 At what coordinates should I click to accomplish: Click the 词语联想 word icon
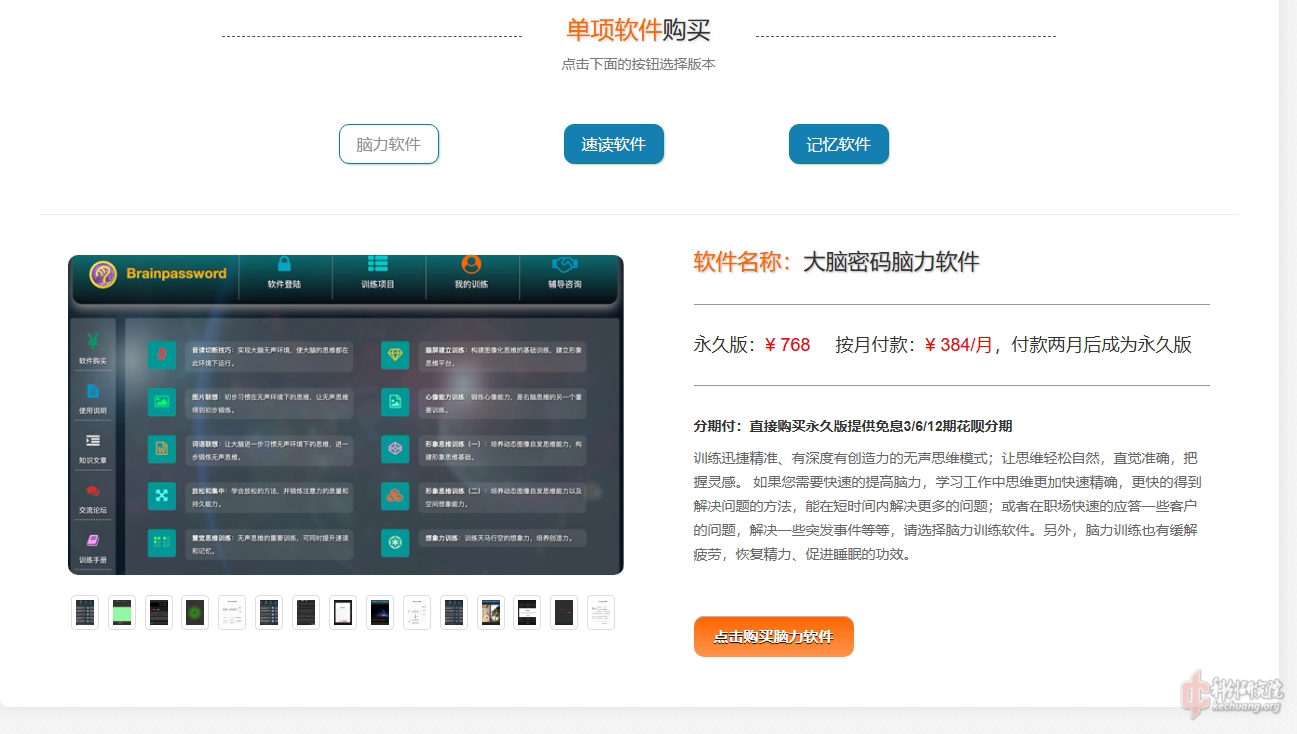click(161, 449)
